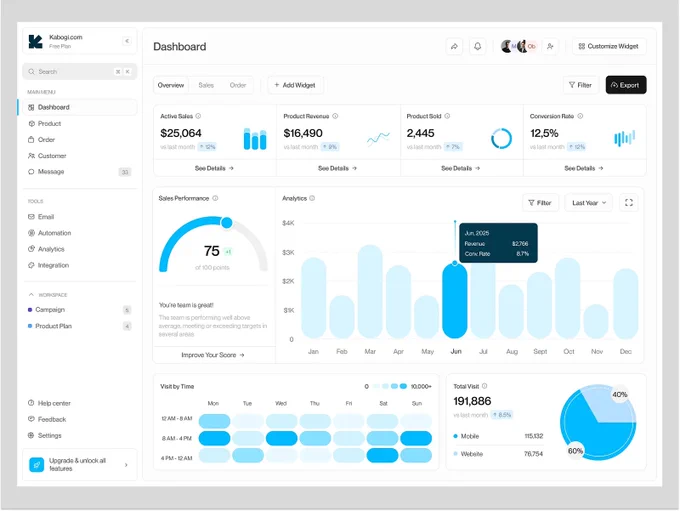This screenshot has width=680, height=511.
Task: Click the share arrow icon in header
Action: 454,46
